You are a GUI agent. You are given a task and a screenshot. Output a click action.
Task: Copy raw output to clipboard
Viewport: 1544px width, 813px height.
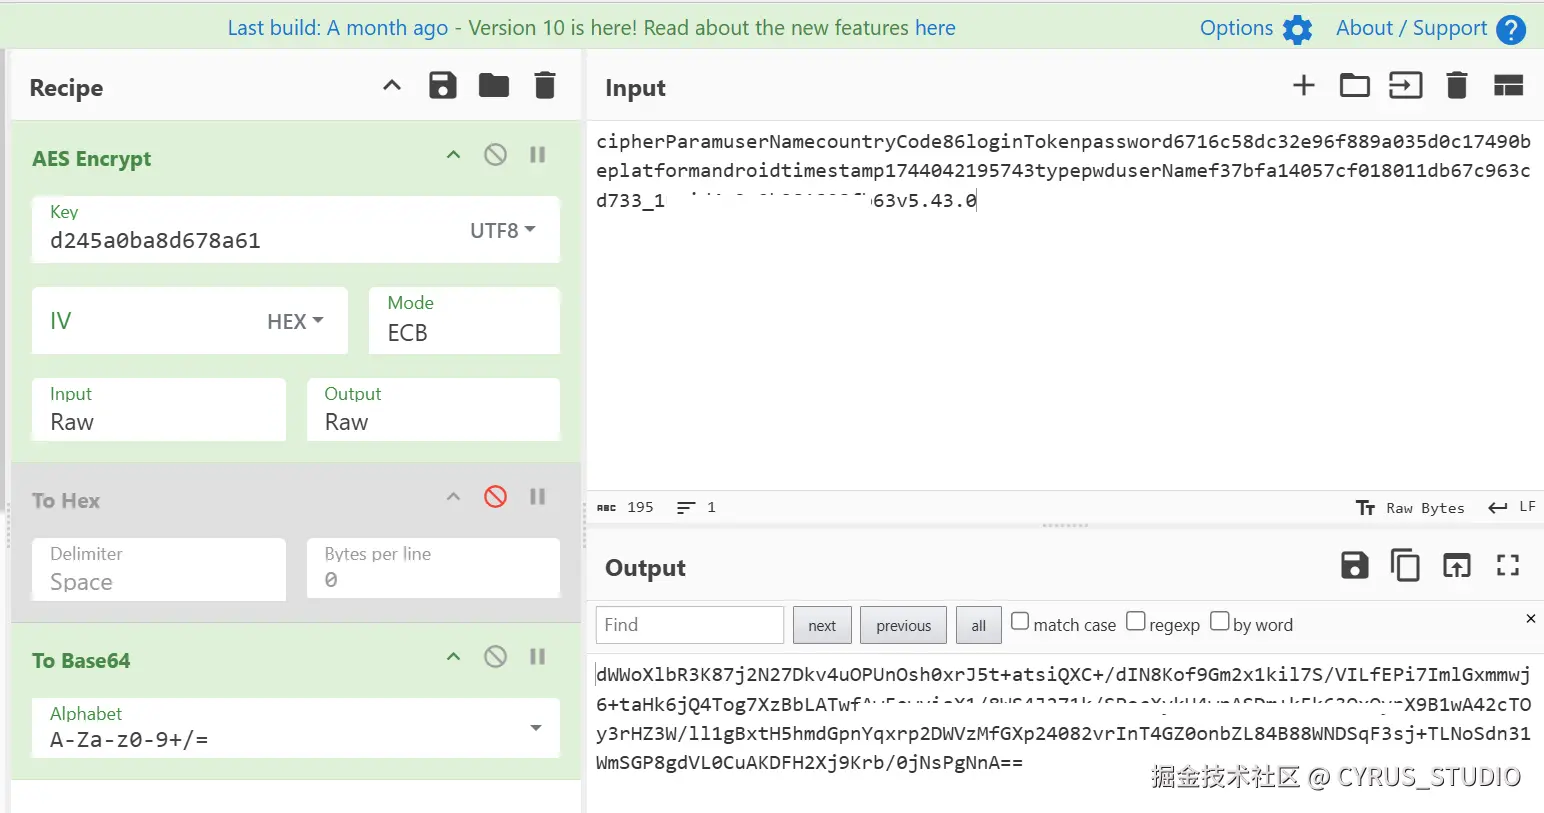tap(1405, 566)
